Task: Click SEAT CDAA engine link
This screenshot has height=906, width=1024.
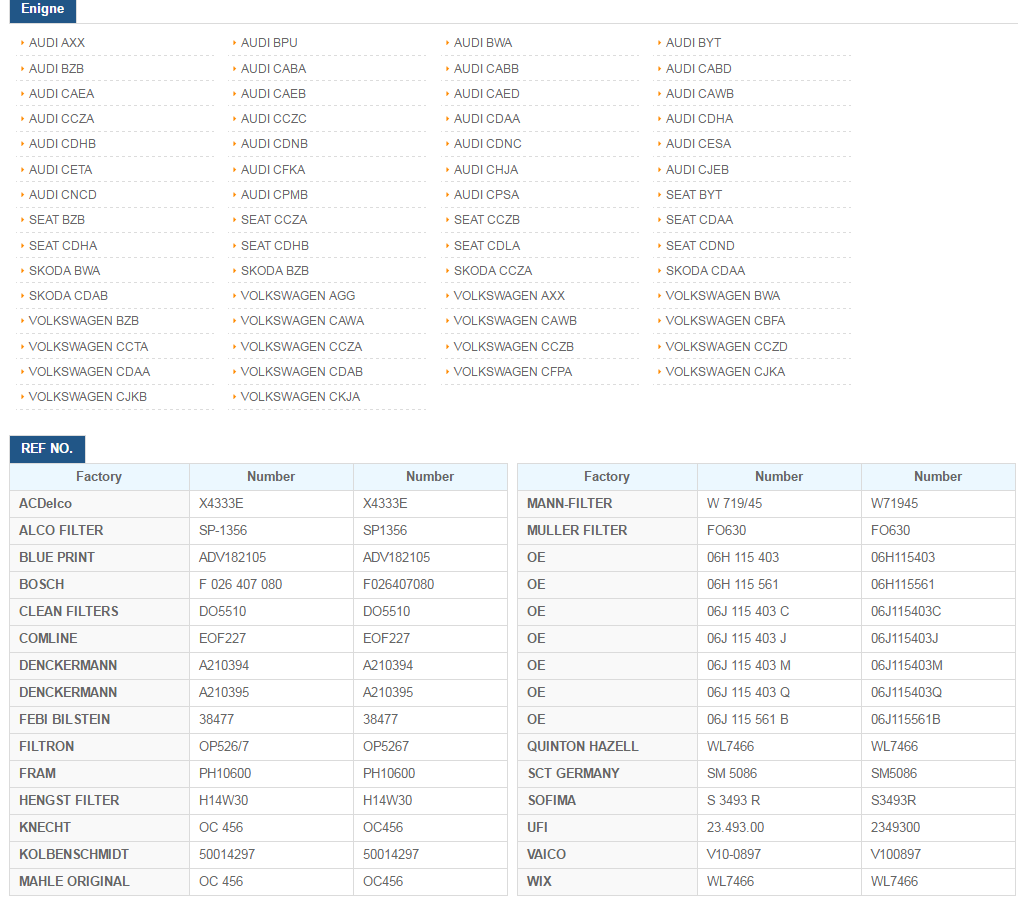Action: pos(699,219)
